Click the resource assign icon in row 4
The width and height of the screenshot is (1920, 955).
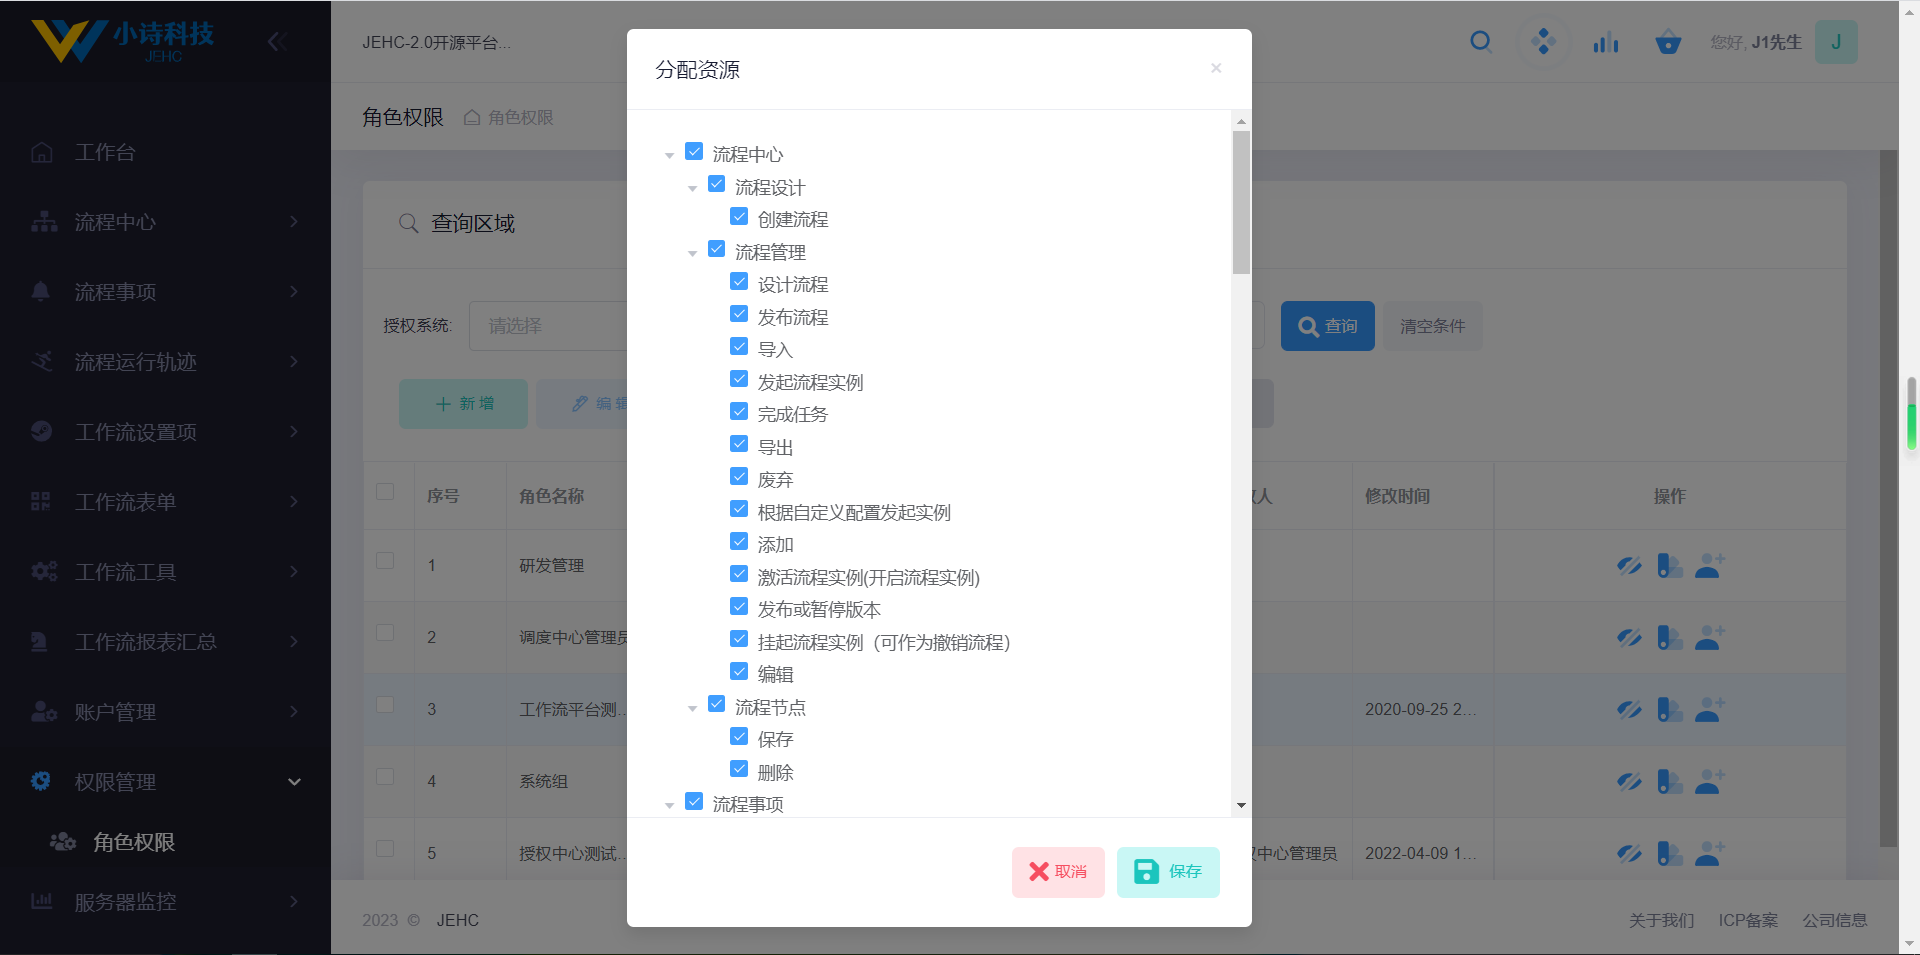pos(1669,781)
